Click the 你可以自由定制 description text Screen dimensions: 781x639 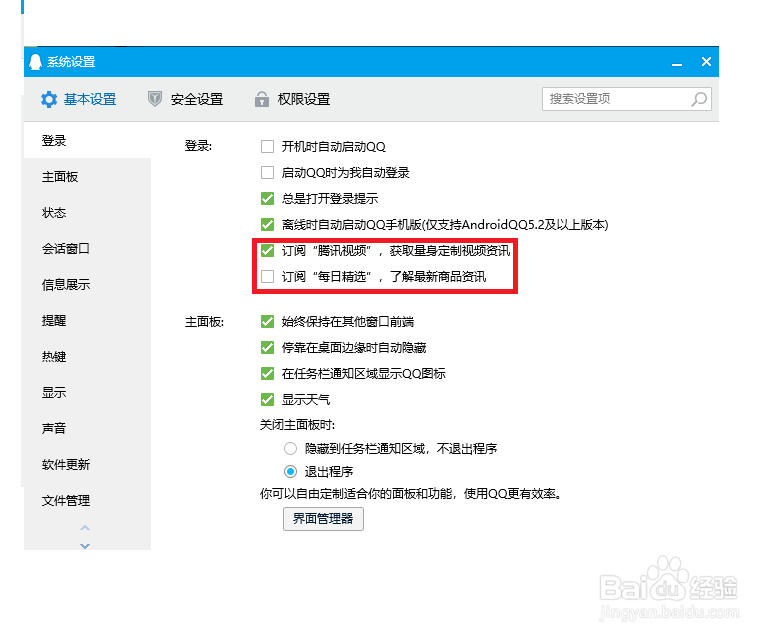(x=411, y=494)
